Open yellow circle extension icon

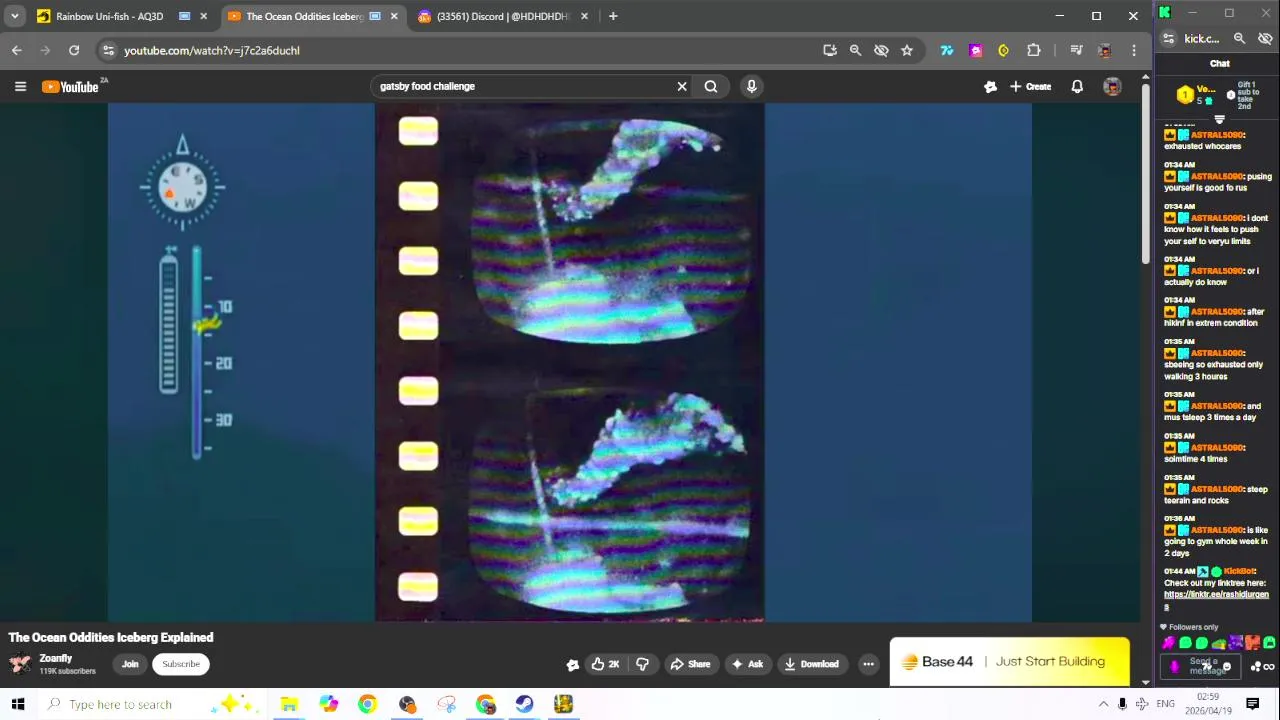1004,50
